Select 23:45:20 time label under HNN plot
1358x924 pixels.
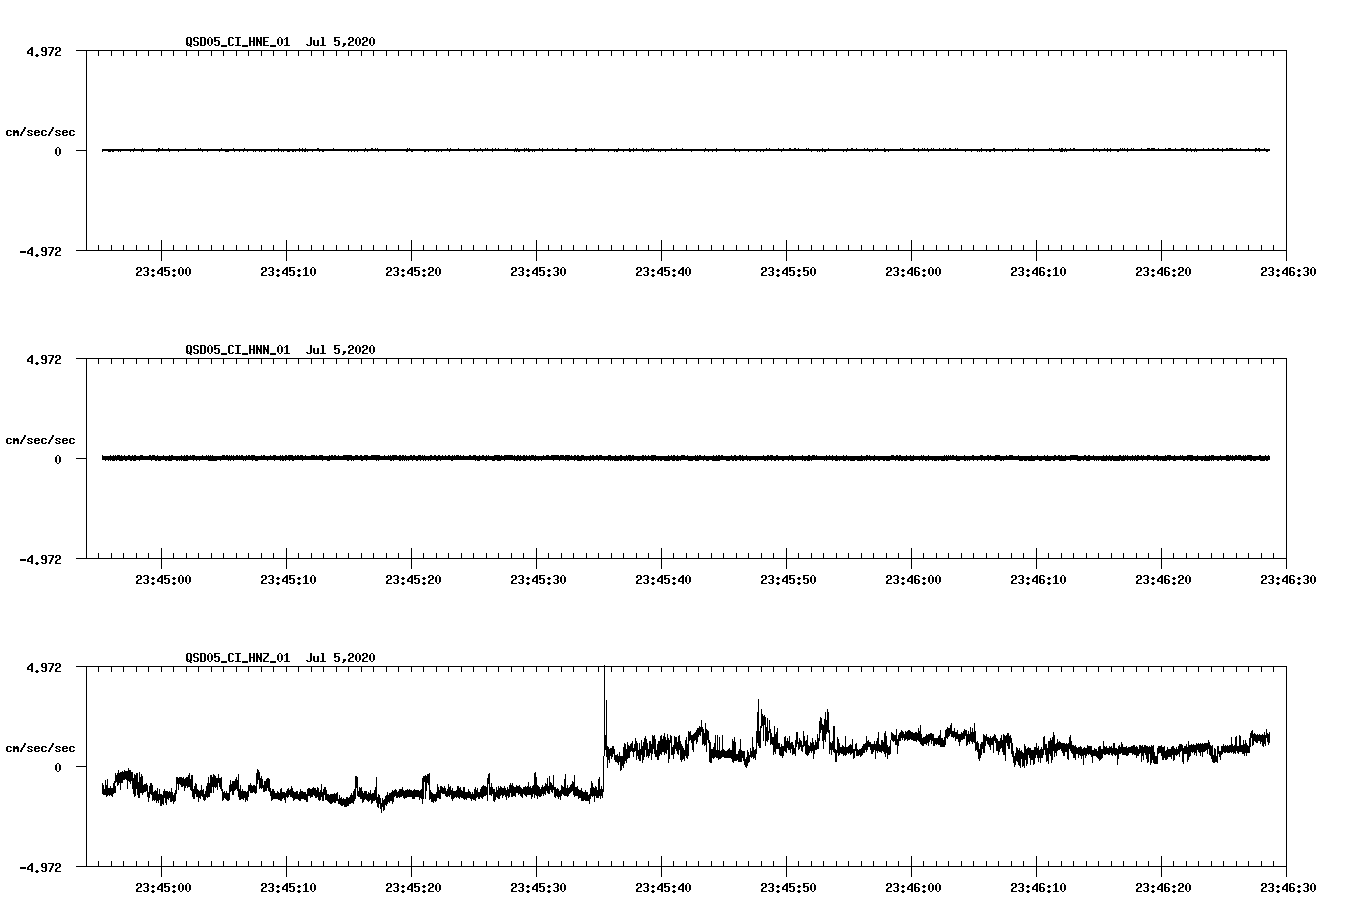412,579
